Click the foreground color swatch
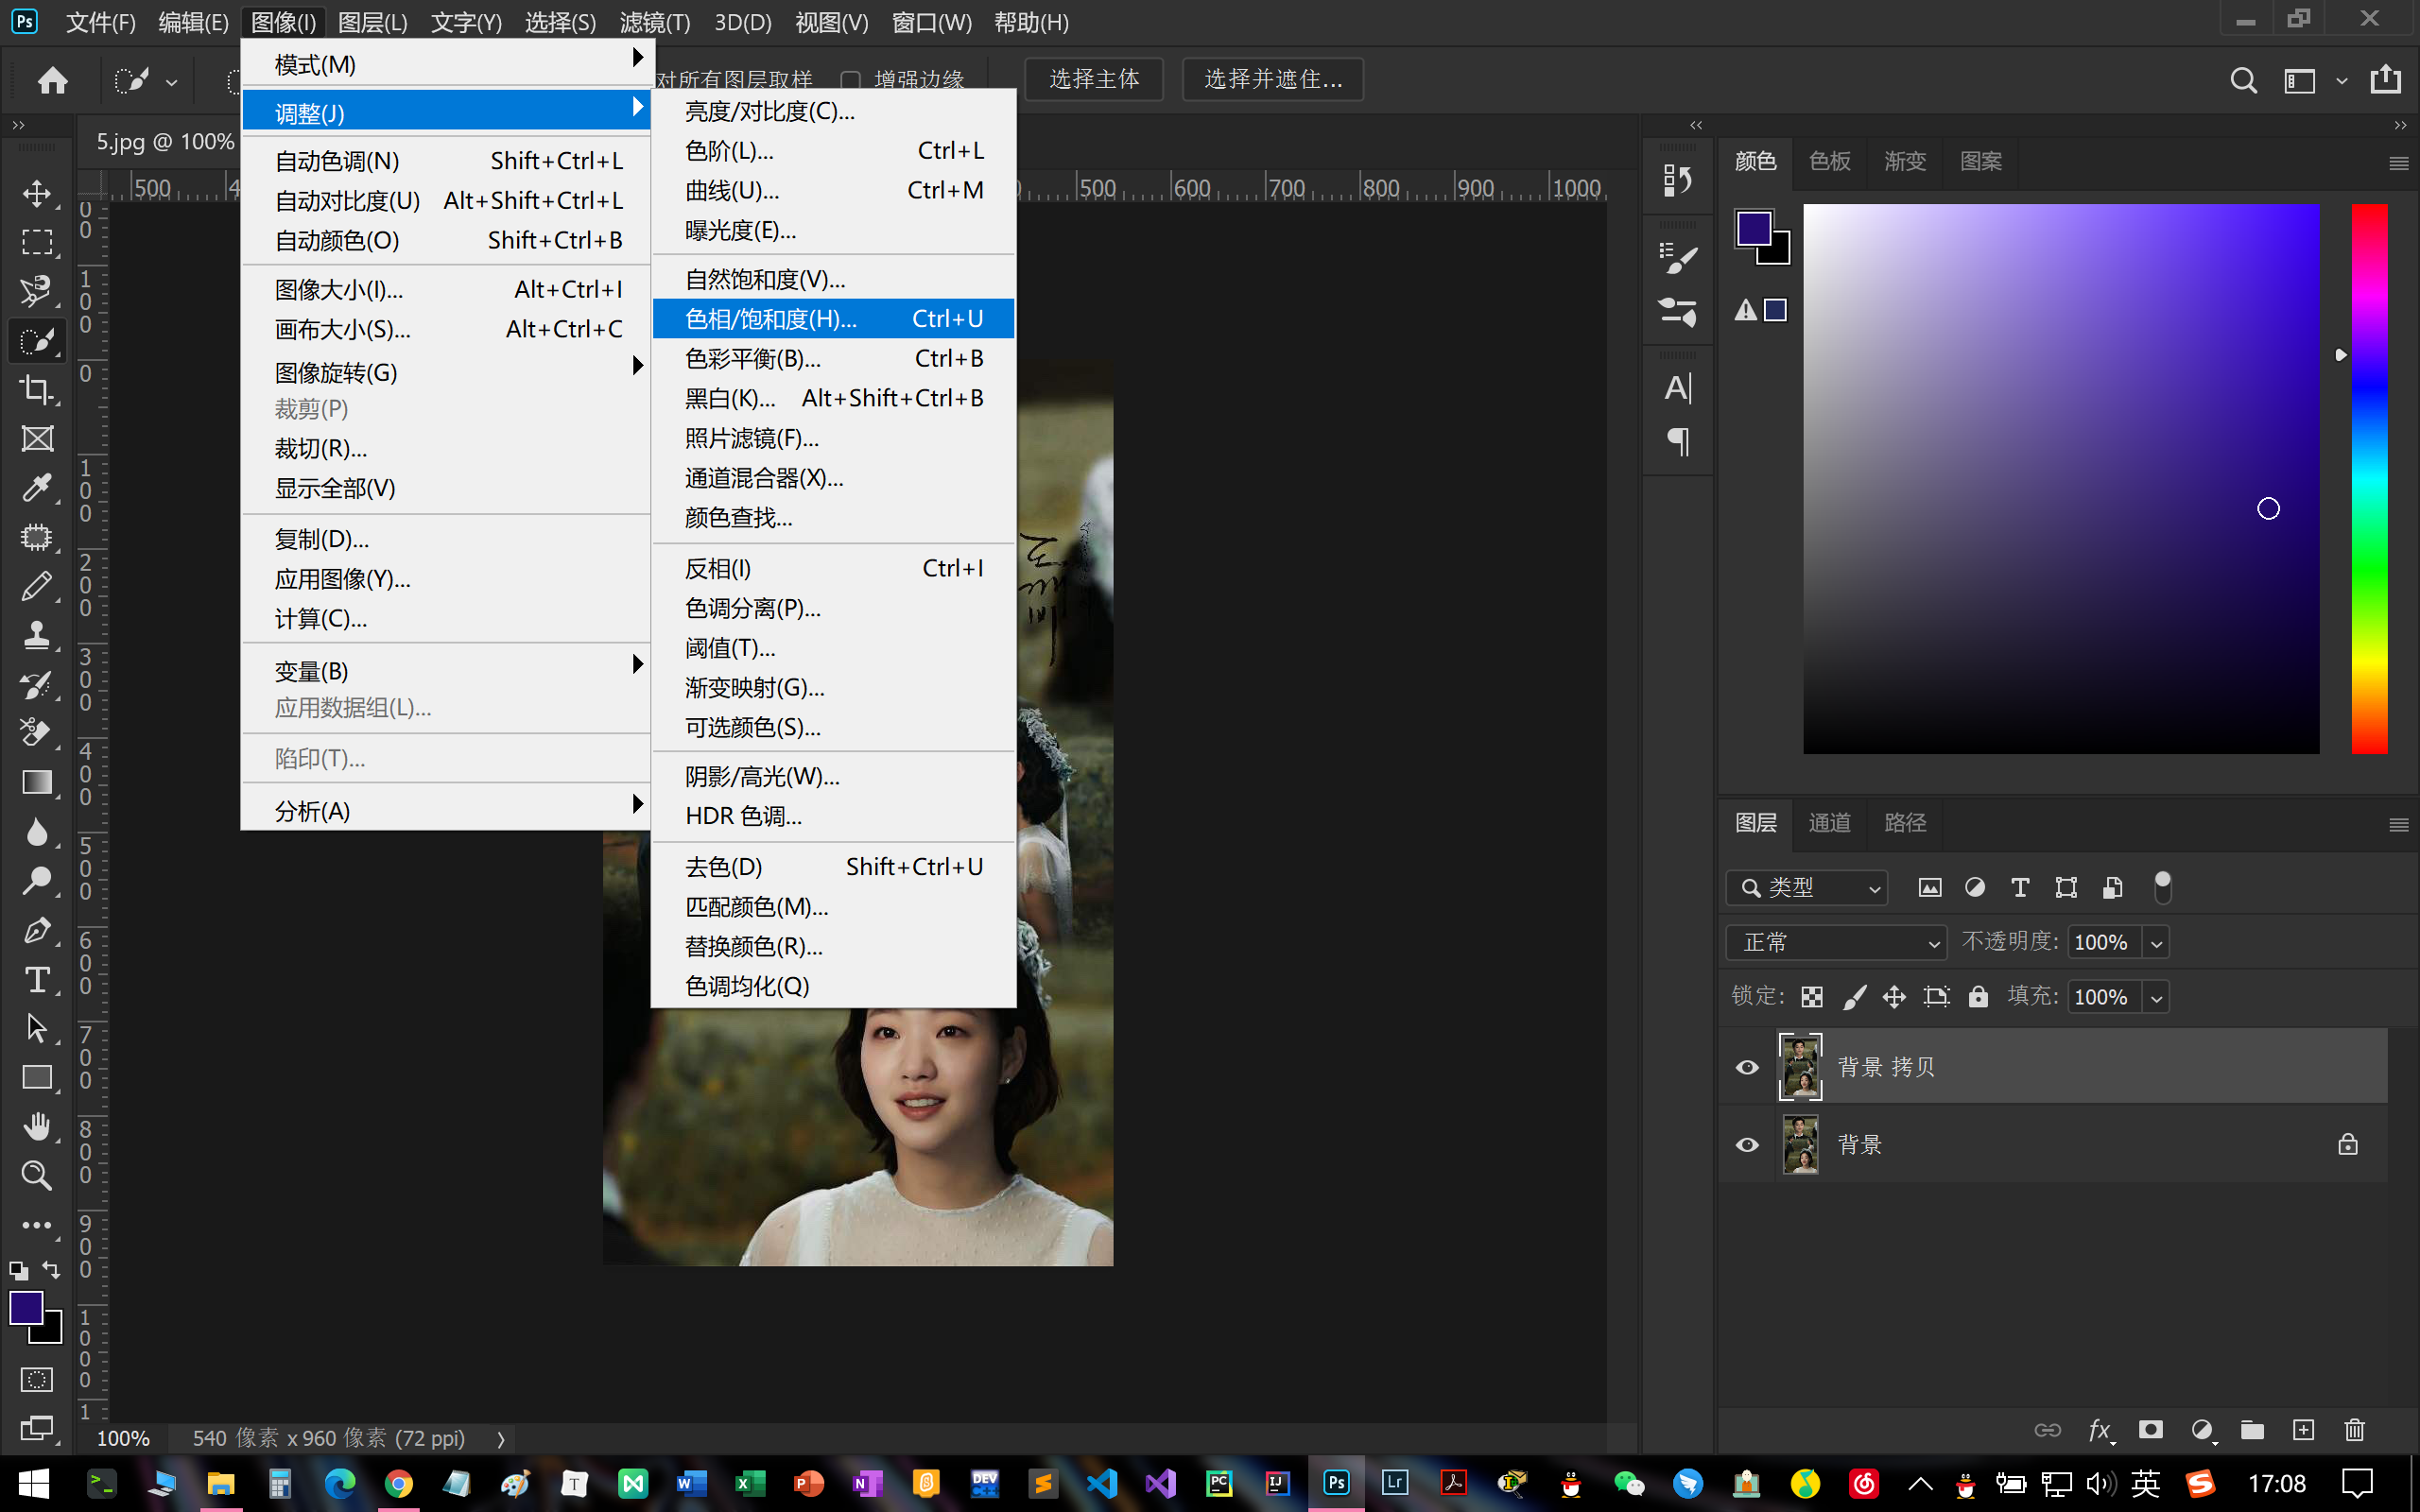The image size is (2420, 1512). tap(27, 1317)
